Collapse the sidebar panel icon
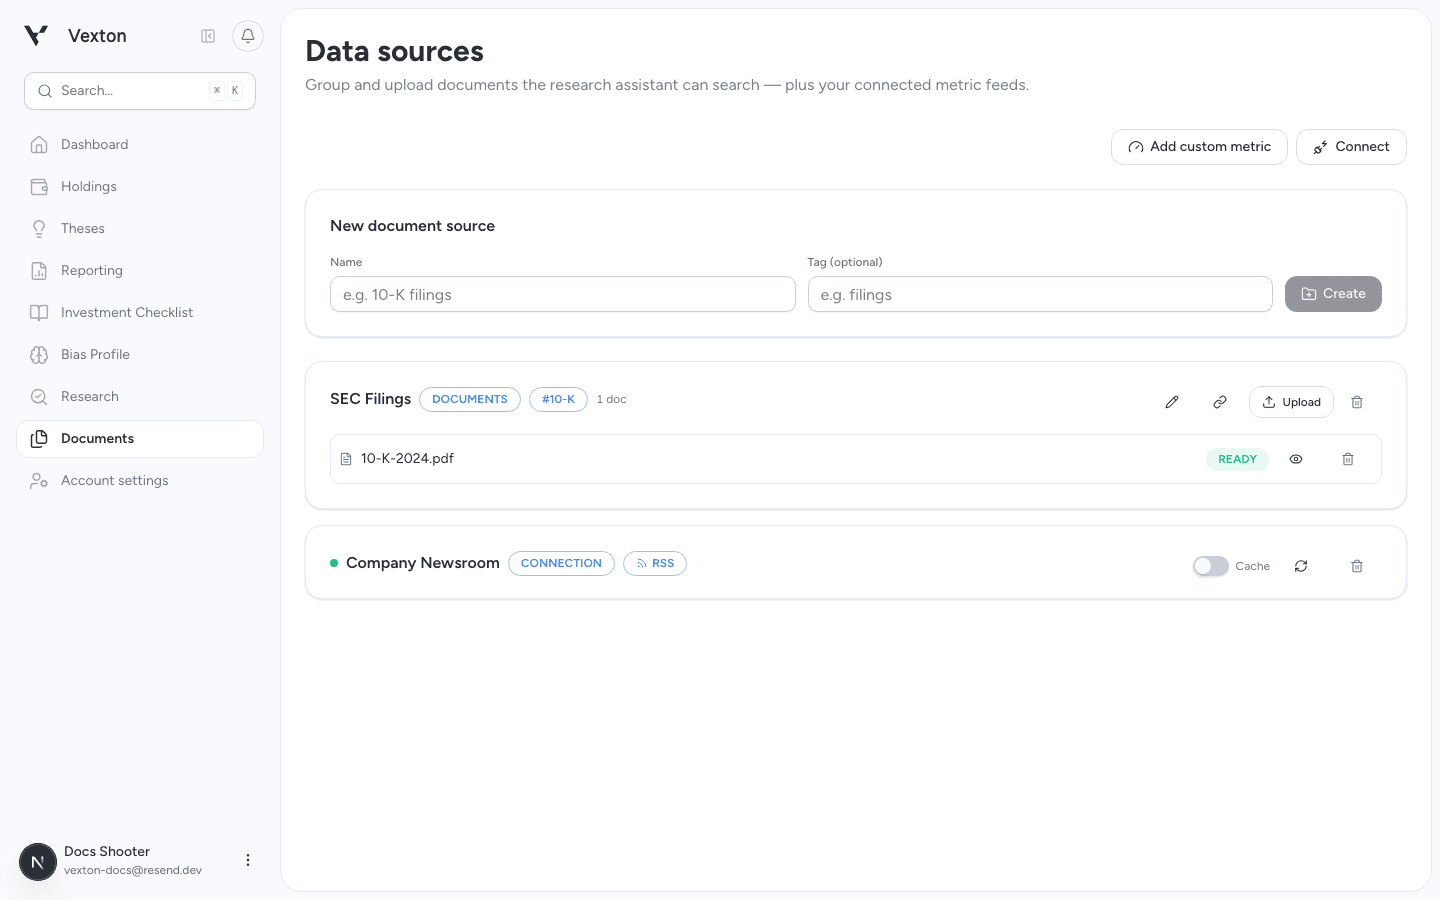 tap(208, 36)
